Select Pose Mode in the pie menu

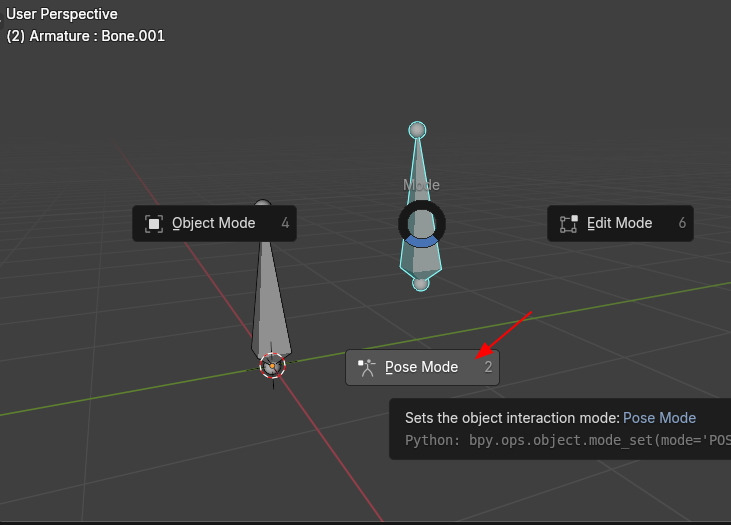coord(422,367)
